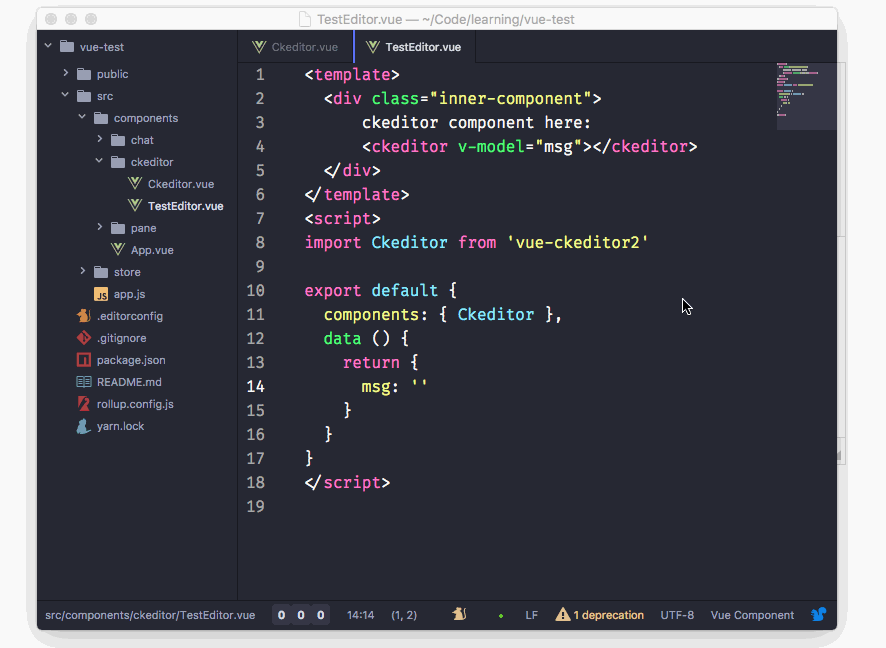The height and width of the screenshot is (648, 886).
Task: Expand the public folder chevron
Action: pyautogui.click(x=66, y=73)
